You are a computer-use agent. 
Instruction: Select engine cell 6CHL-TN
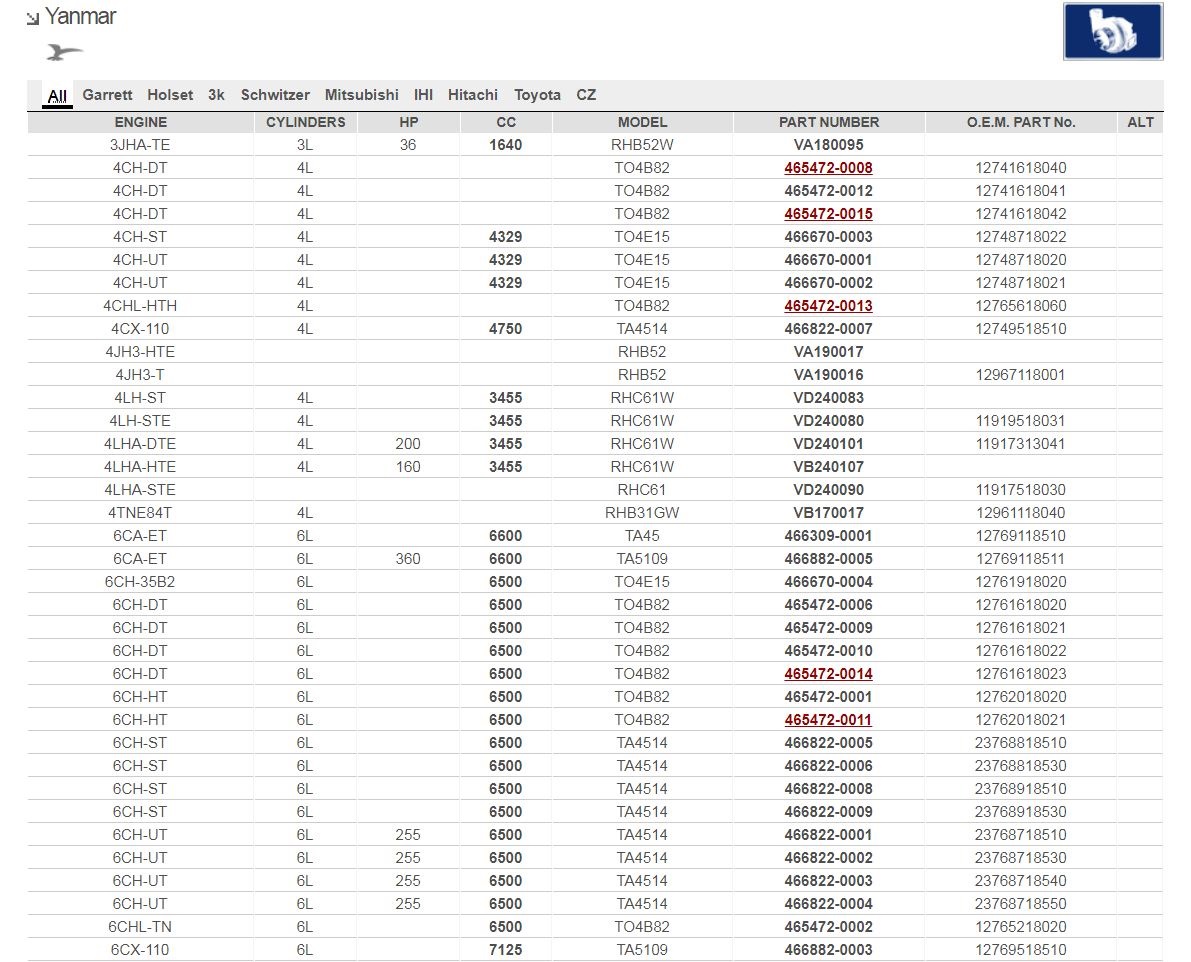click(140, 926)
